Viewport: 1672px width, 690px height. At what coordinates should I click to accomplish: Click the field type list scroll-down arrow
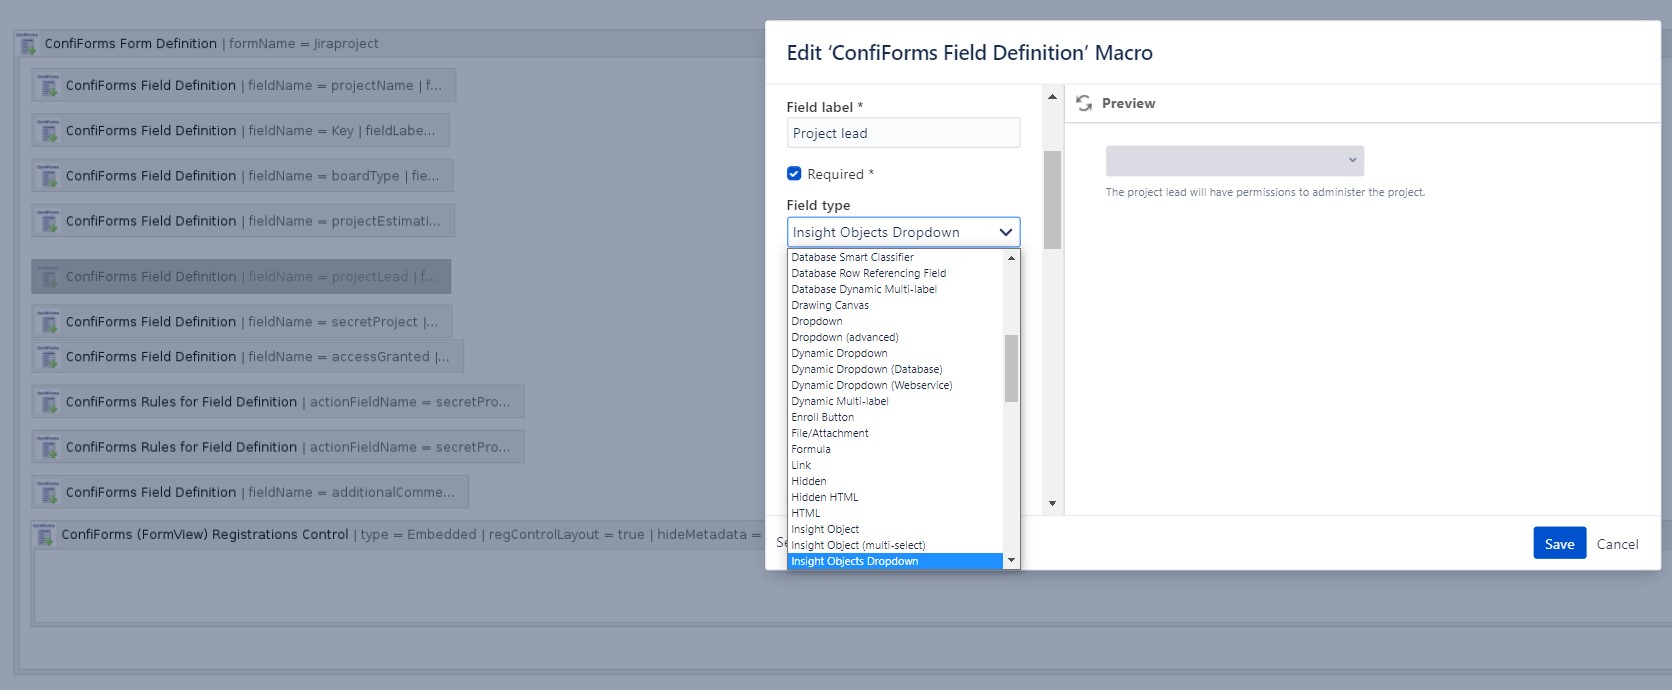(1011, 561)
